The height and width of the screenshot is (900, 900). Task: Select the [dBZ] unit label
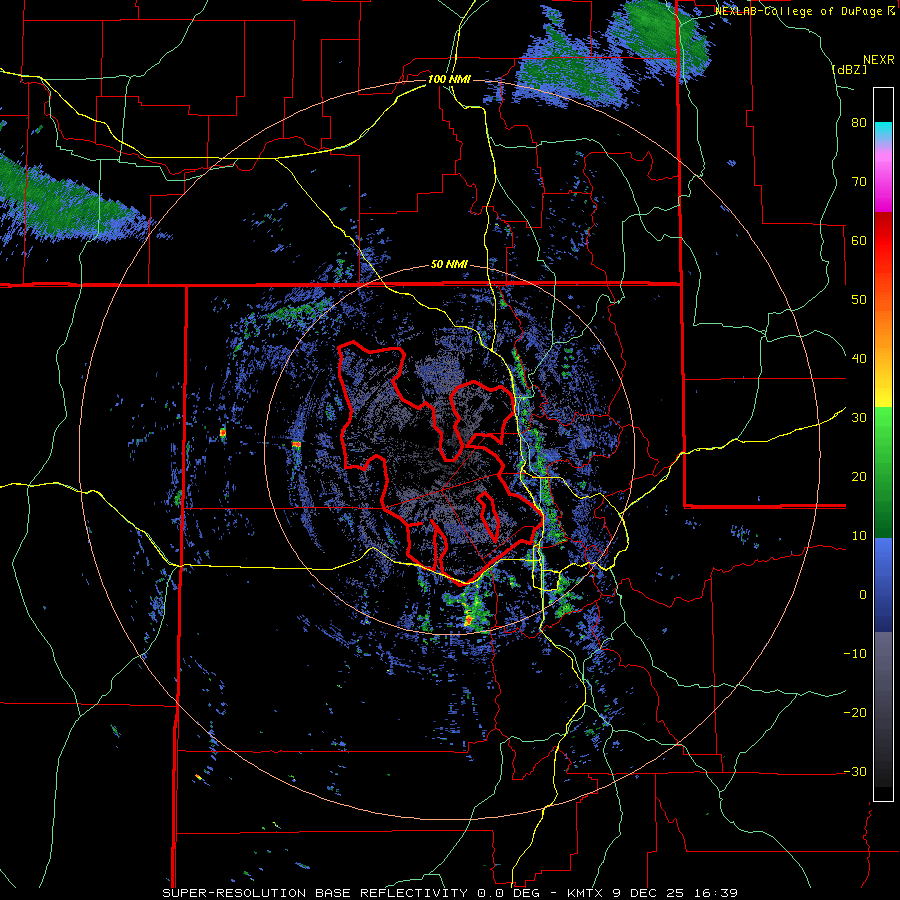848,69
